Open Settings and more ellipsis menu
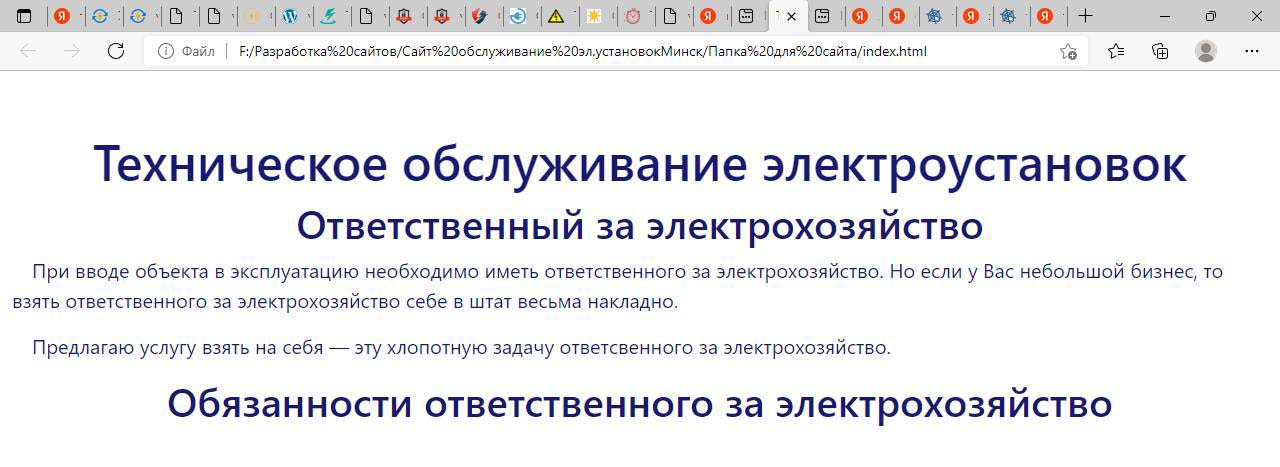The image size is (1280, 467). tap(1252, 51)
